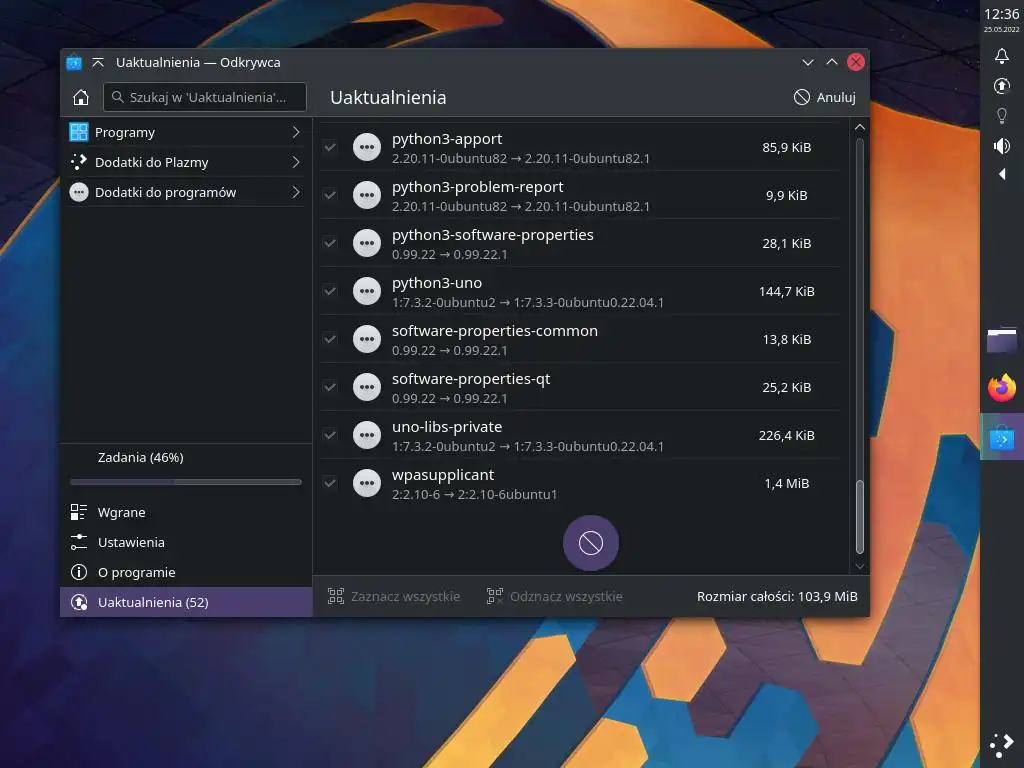Viewport: 1024px width, 768px height.
Task: Toggle checkbox for python3-uno
Action: pyautogui.click(x=330, y=291)
